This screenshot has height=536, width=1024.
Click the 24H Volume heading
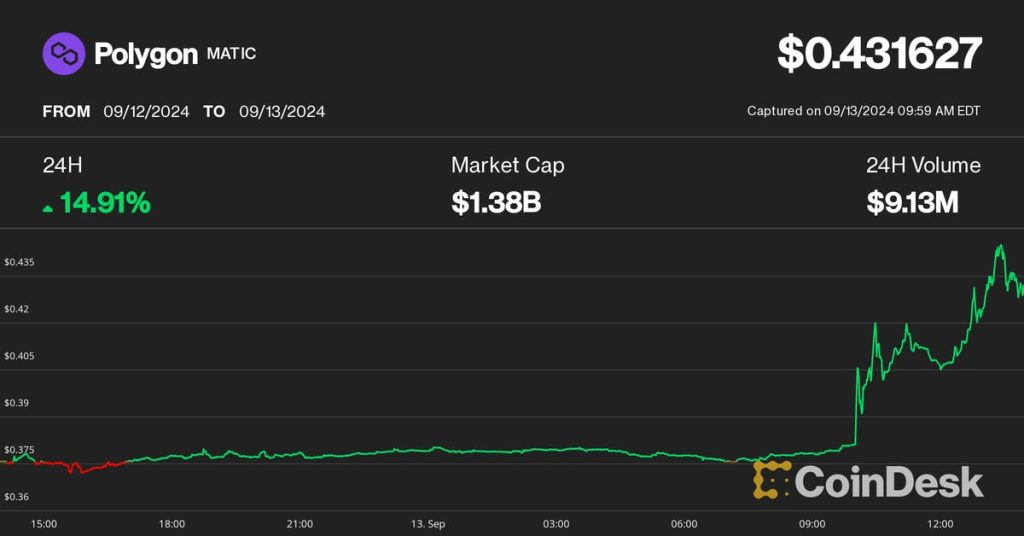tap(923, 166)
